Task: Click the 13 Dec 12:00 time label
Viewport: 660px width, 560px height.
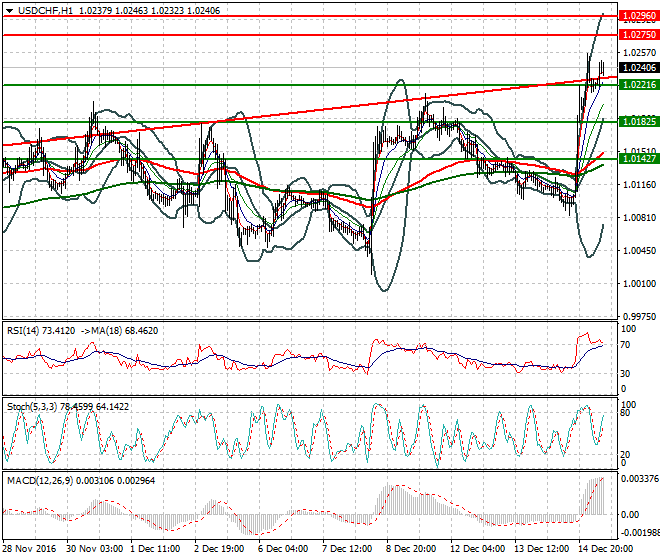Action: 542,549
